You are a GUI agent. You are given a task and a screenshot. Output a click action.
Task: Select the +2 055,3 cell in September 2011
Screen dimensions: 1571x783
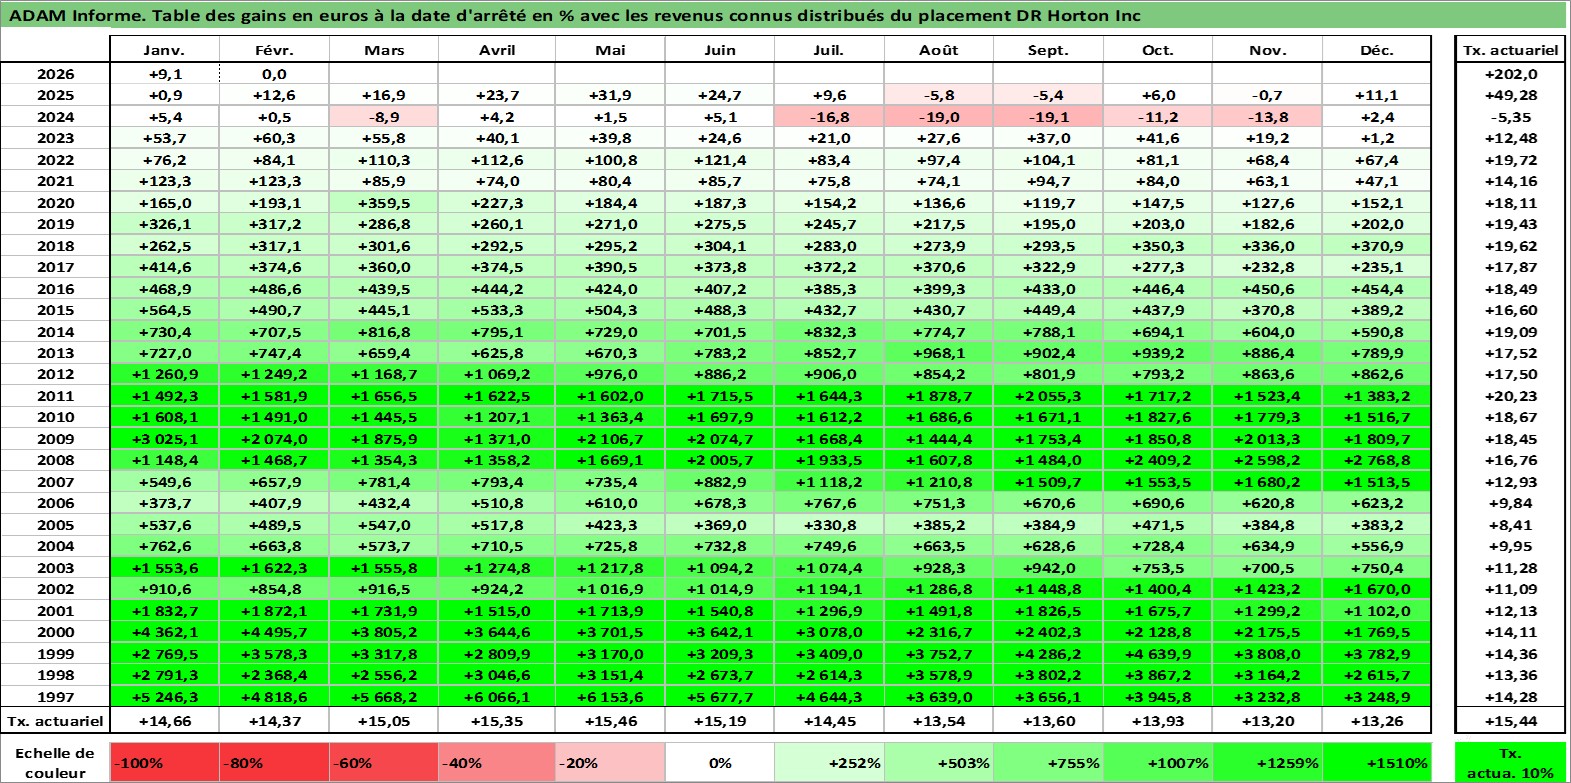1048,396
